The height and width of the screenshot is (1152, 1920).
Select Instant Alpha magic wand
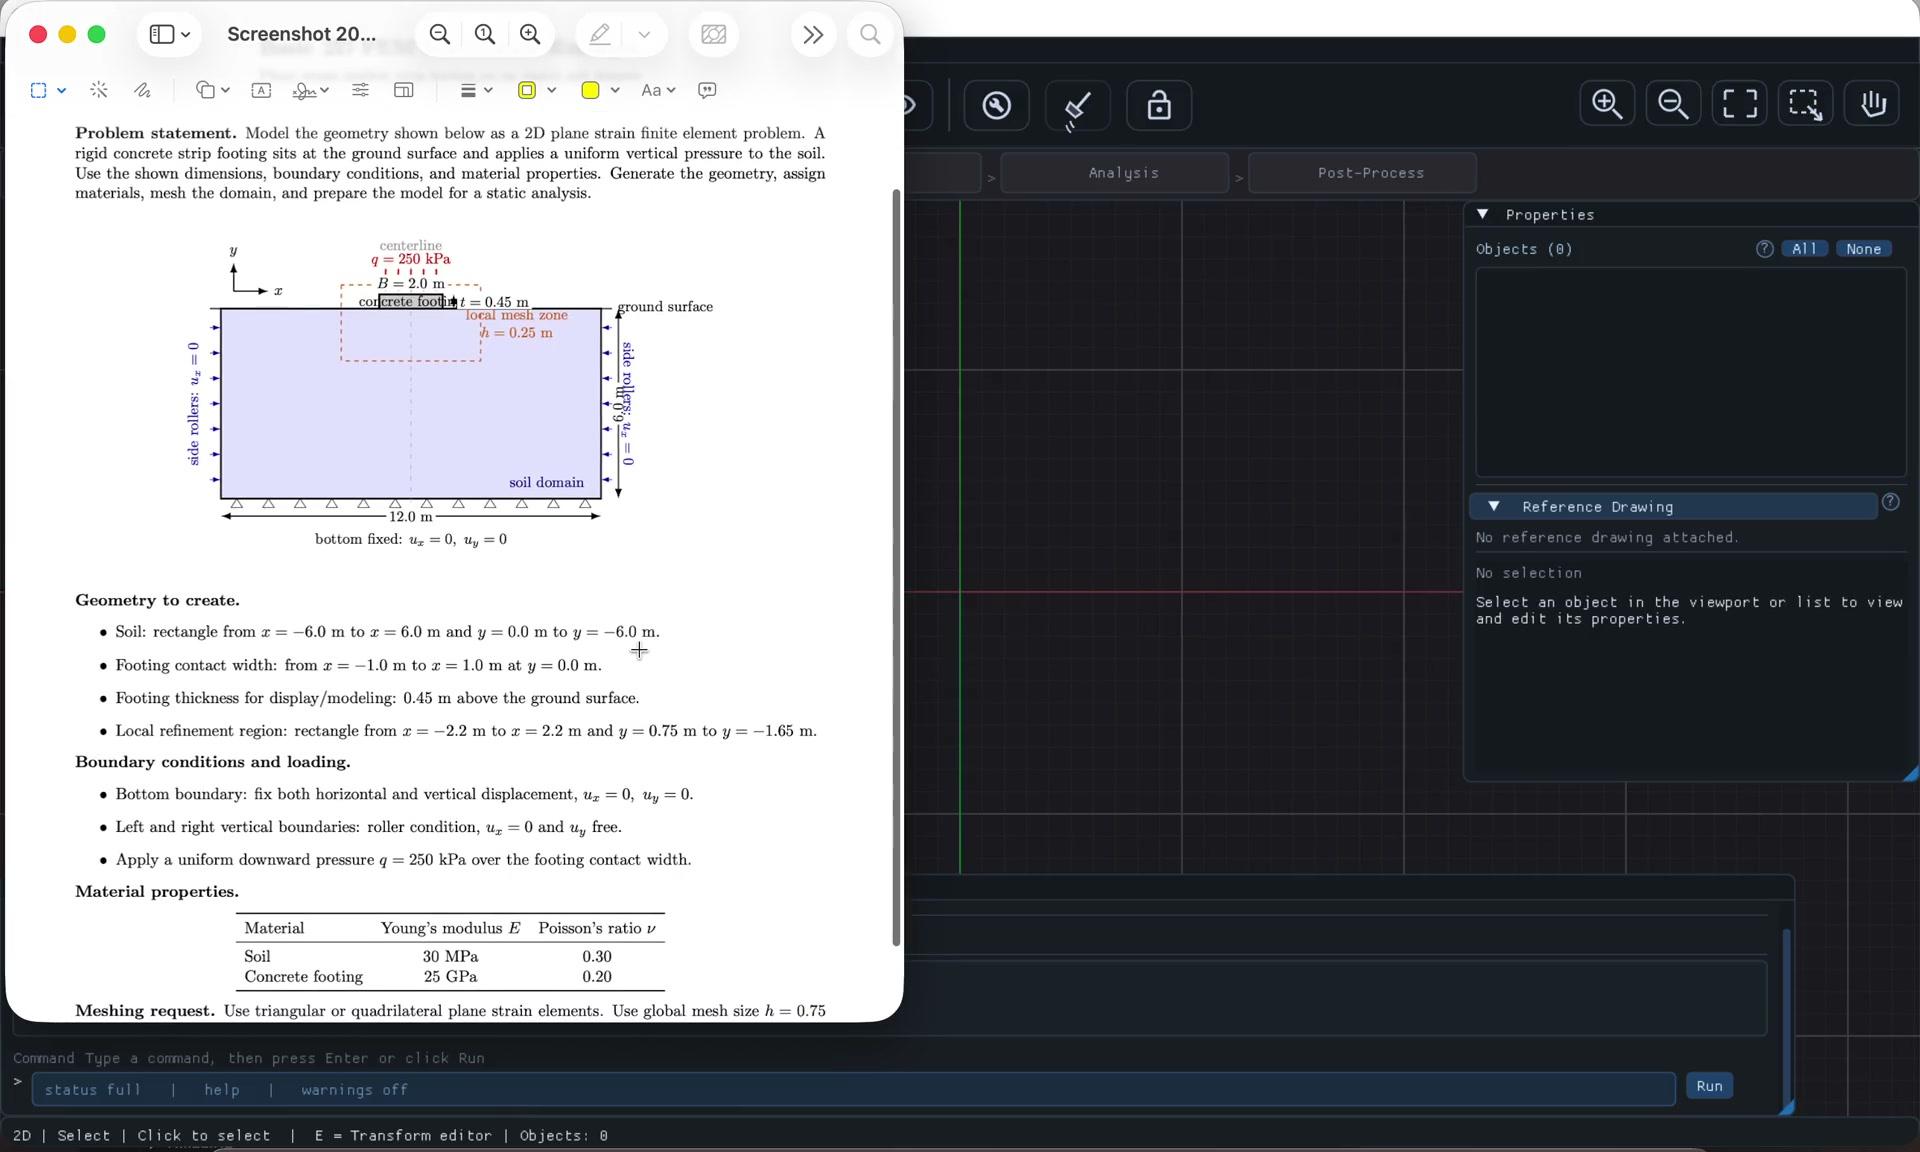tap(99, 90)
